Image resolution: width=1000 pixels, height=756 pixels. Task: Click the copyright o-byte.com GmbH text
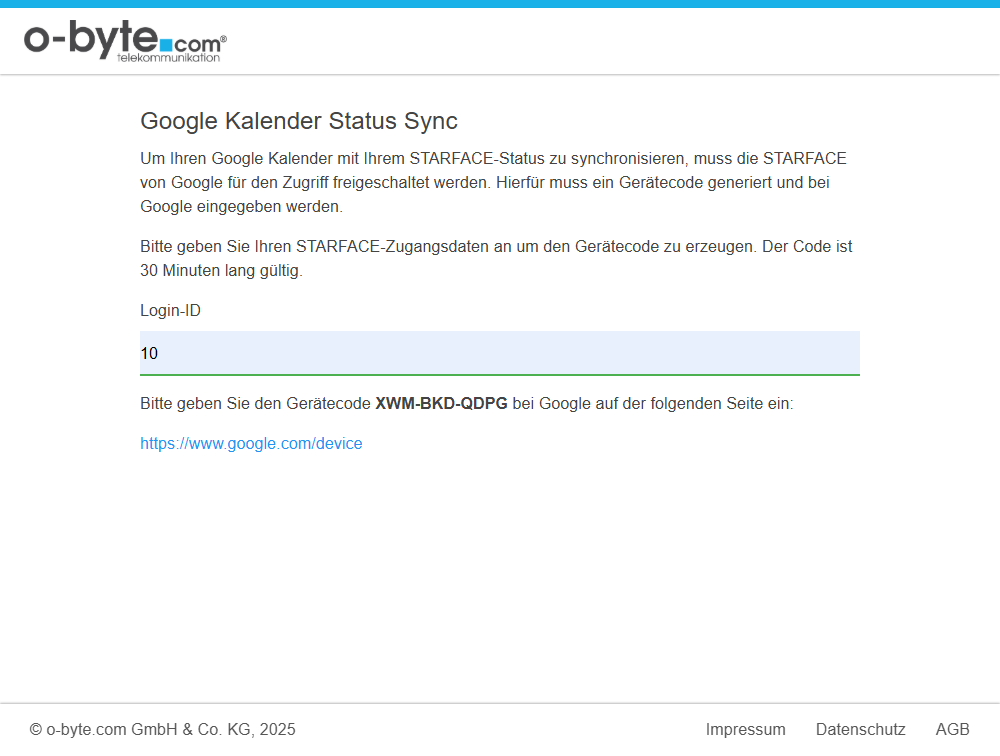(x=163, y=730)
